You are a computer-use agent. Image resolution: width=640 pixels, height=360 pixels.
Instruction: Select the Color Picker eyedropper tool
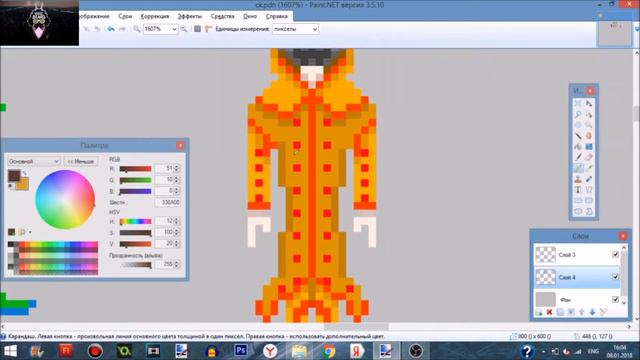[x=589, y=168]
